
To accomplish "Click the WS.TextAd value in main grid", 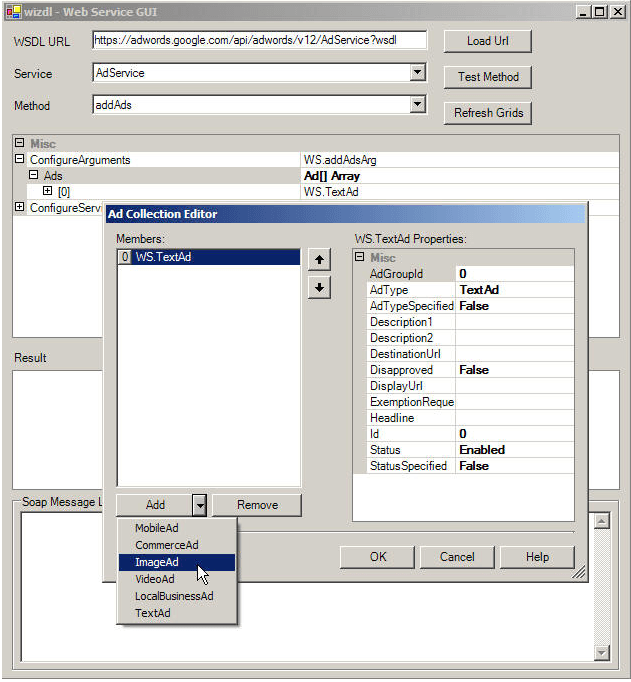I will click(x=460, y=192).
